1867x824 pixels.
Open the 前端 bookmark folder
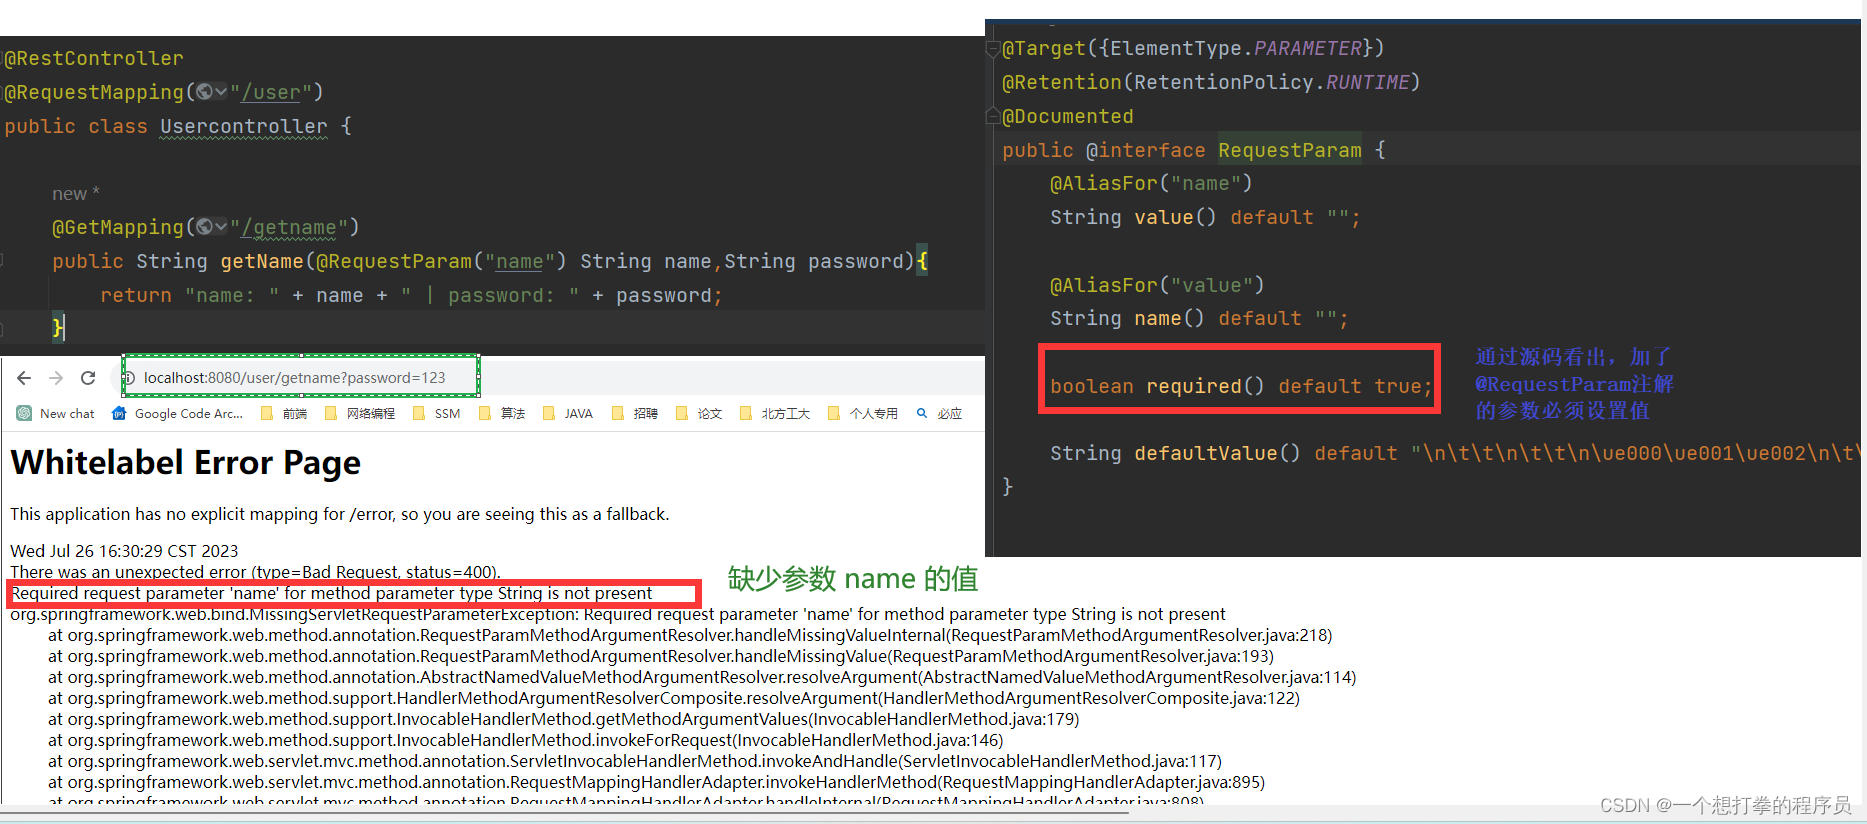pyautogui.click(x=284, y=413)
